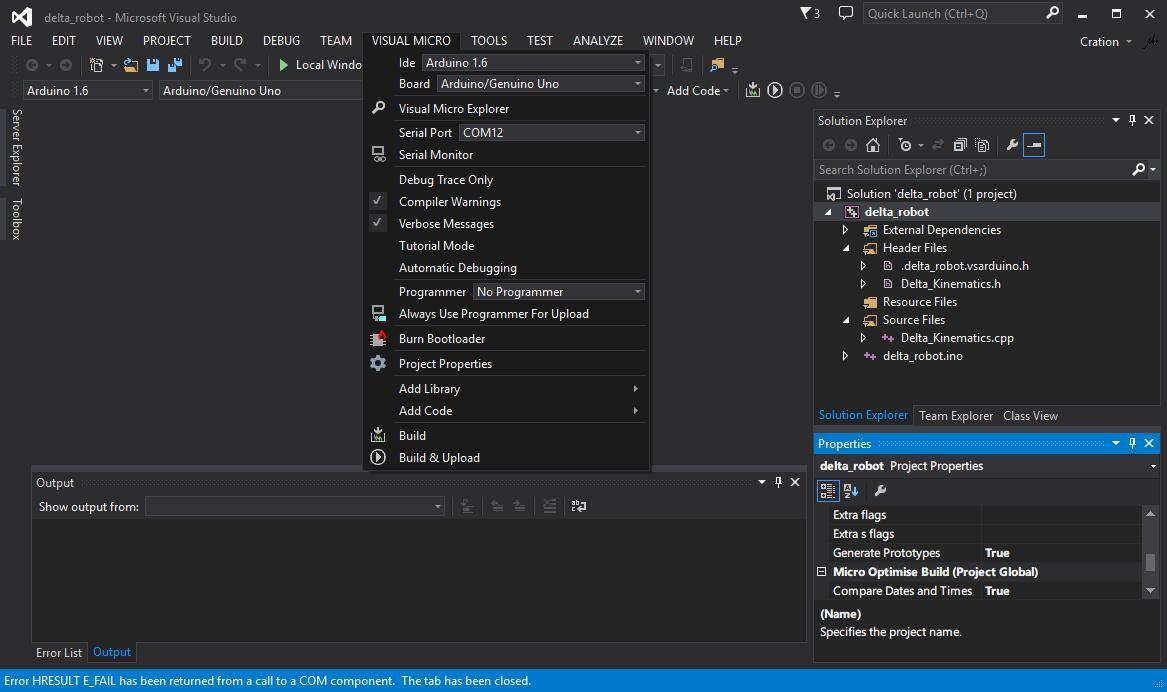Click the Build & Upload toolbar play icon
1167x692 pixels.
[775, 90]
